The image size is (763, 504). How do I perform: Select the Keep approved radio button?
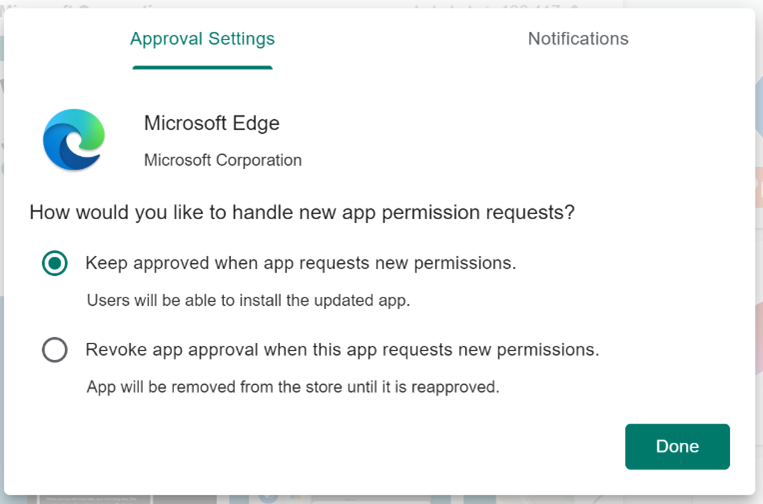54,263
